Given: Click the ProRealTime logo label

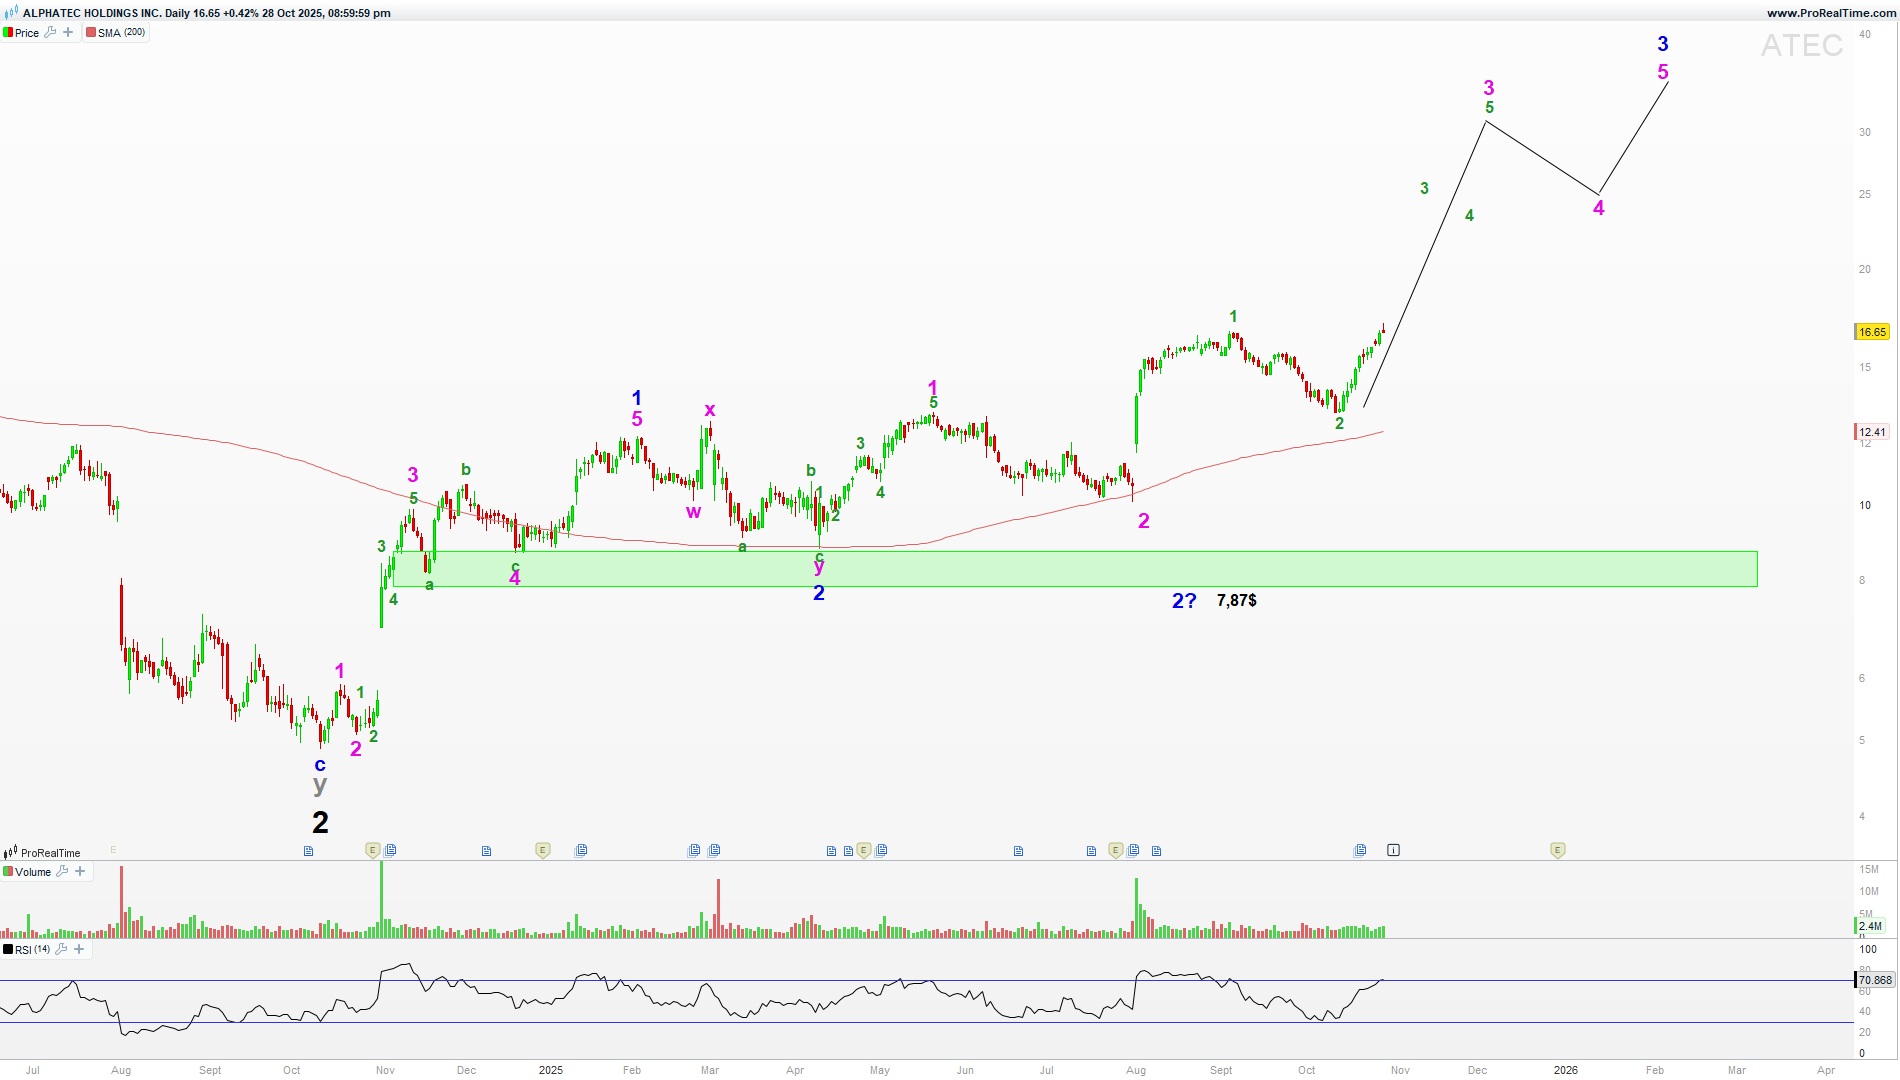Looking at the screenshot, I should pyautogui.click(x=50, y=853).
